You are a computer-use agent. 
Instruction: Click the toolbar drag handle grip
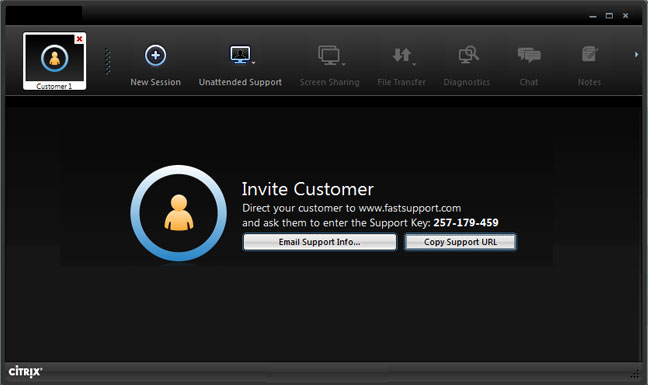point(108,61)
